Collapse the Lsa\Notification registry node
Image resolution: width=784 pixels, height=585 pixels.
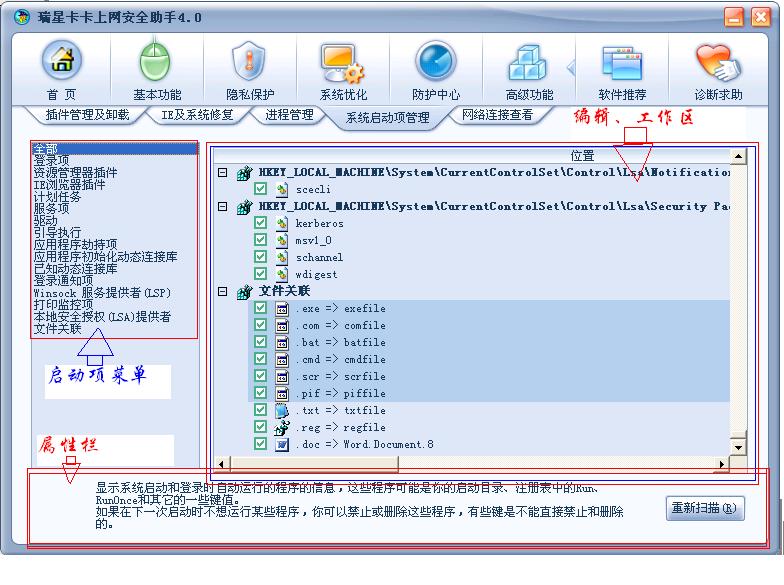tap(223, 172)
